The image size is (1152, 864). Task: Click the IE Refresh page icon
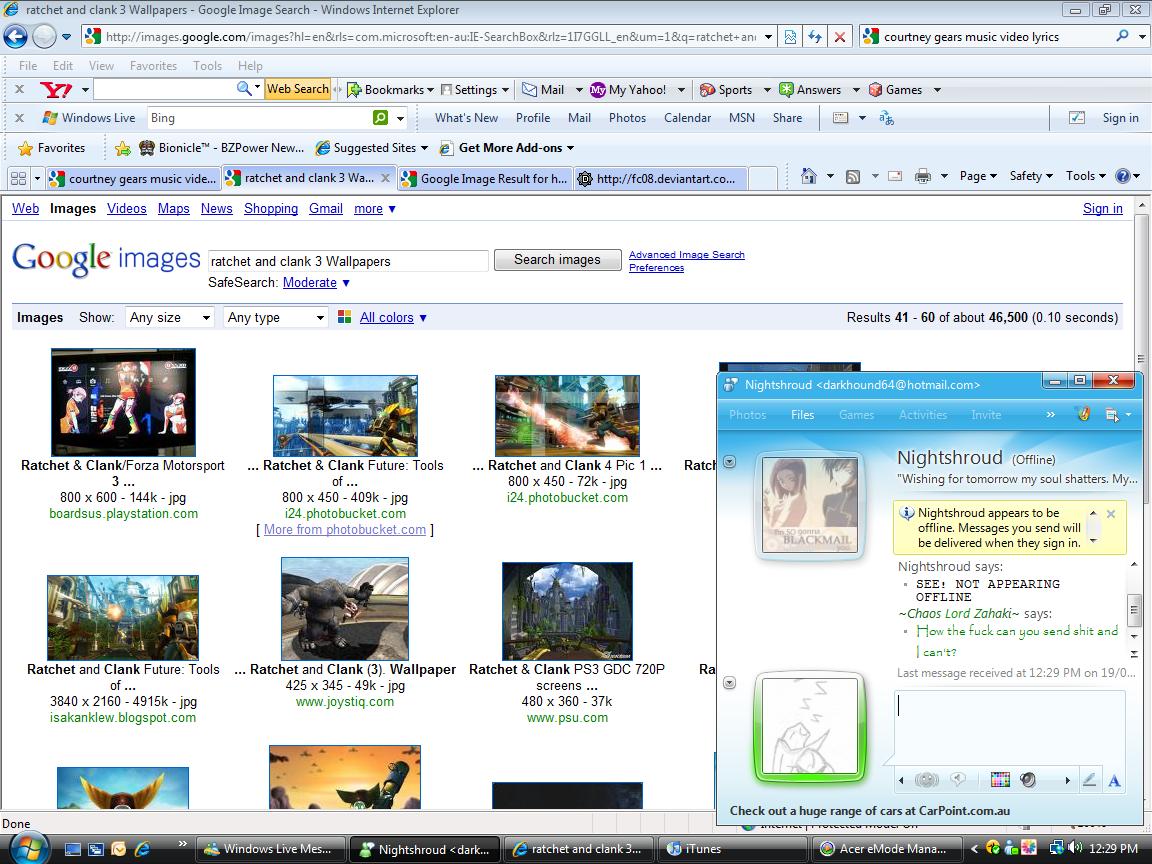815,37
